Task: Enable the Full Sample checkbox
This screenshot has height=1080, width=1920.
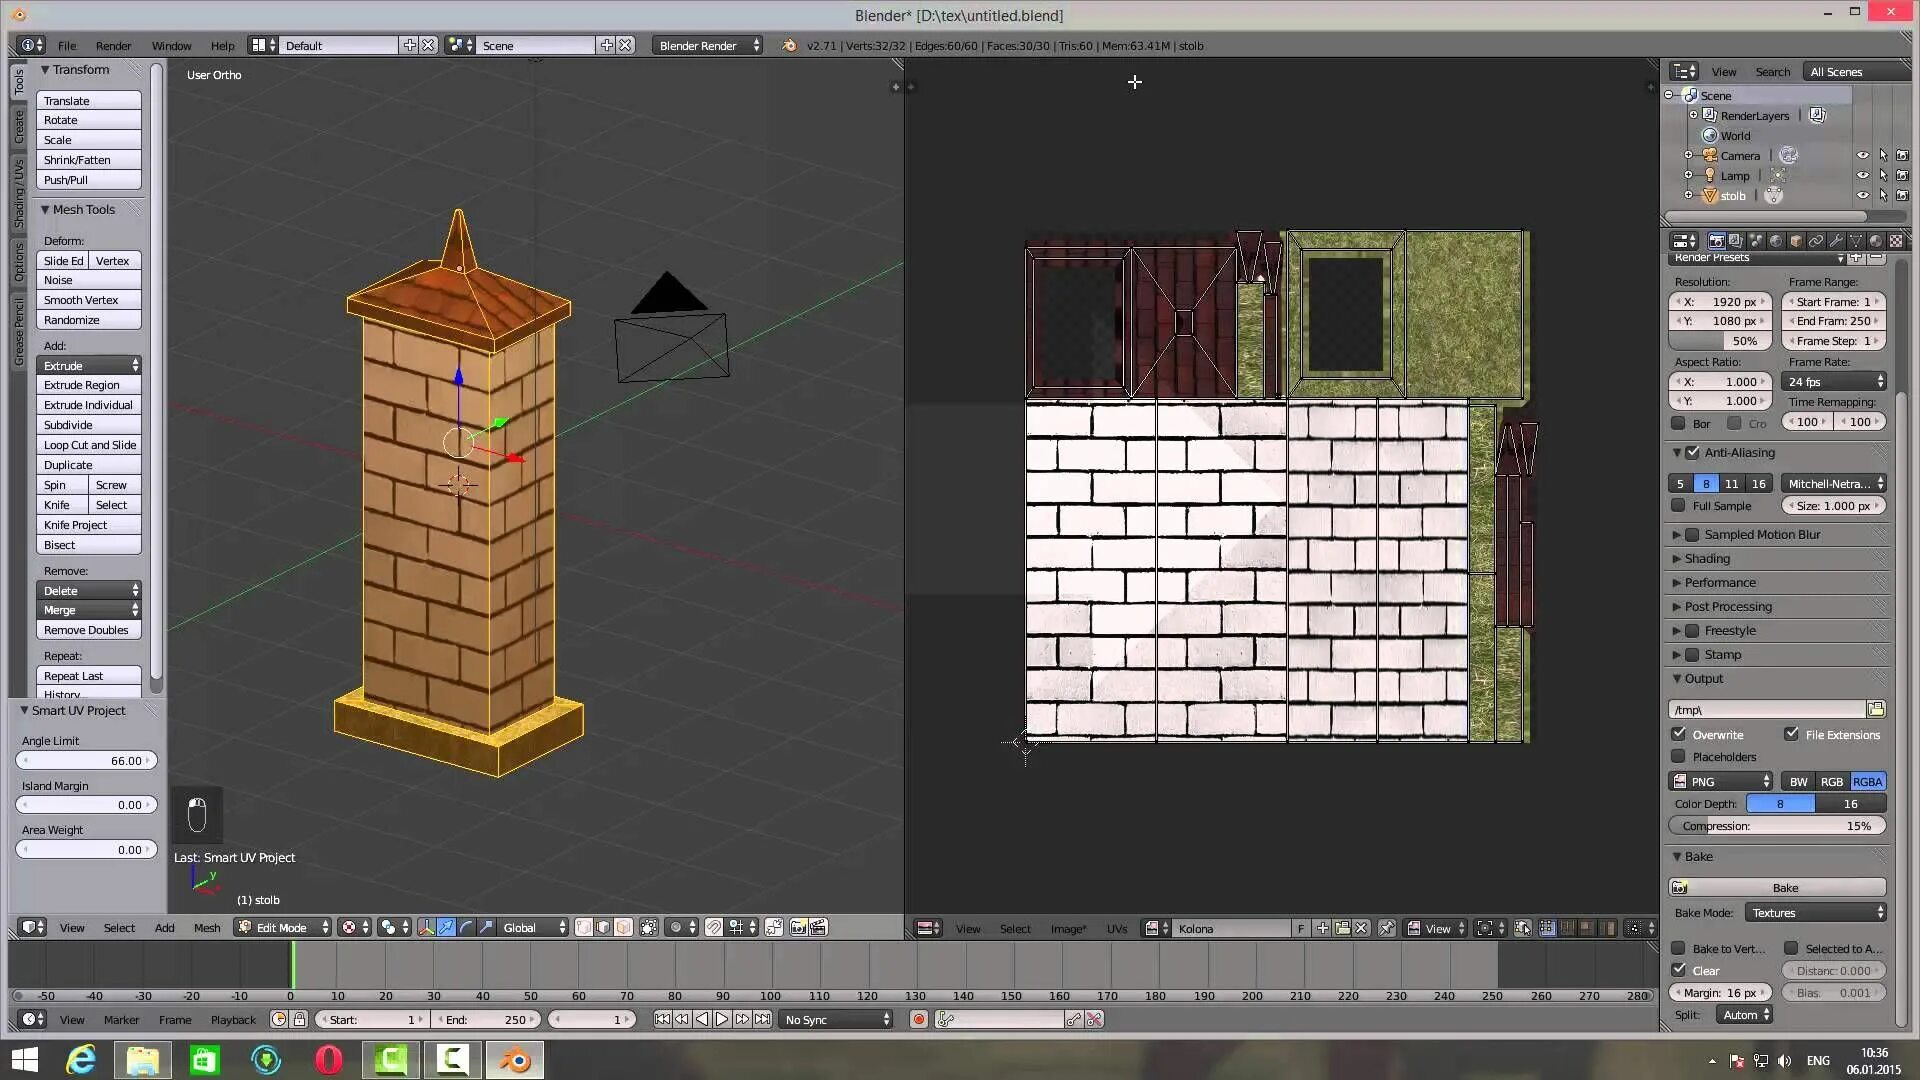Action: pyautogui.click(x=1679, y=506)
